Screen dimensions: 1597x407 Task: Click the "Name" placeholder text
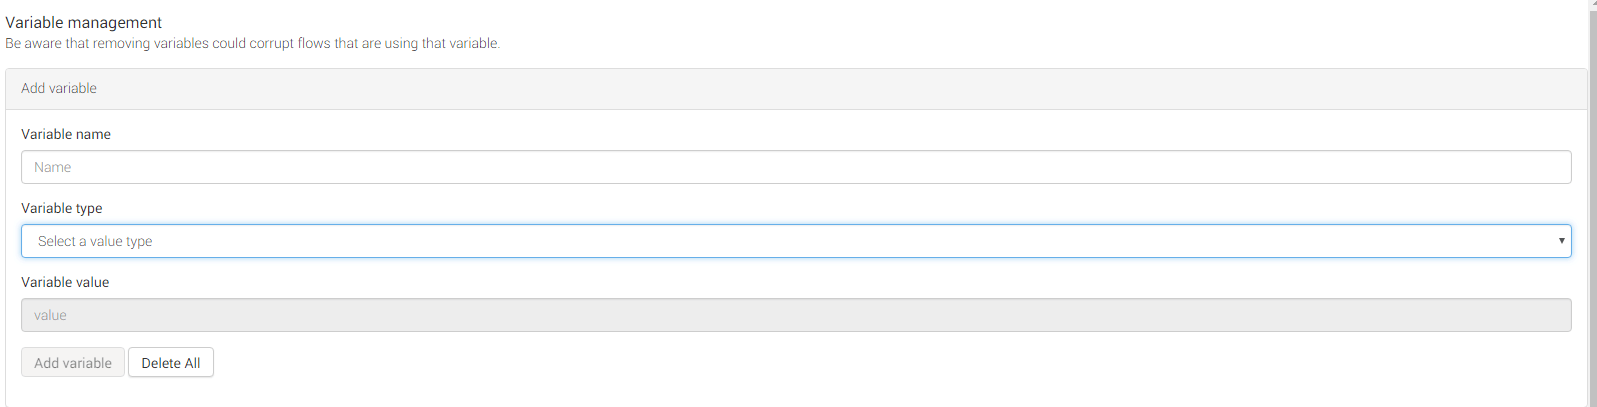click(52, 167)
